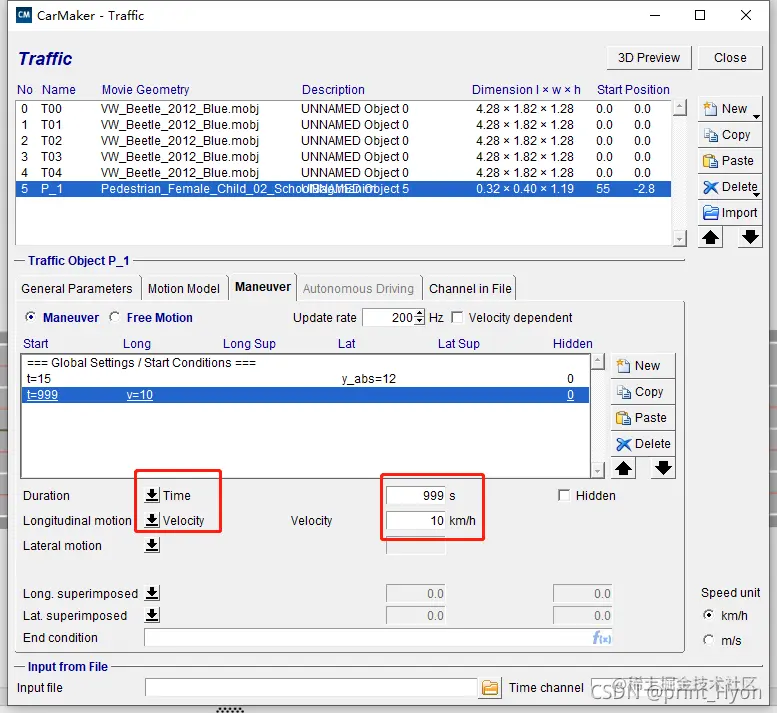This screenshot has height=713, width=777.
Task: Open the Lat. superimposed dropdown
Action: tap(152, 615)
